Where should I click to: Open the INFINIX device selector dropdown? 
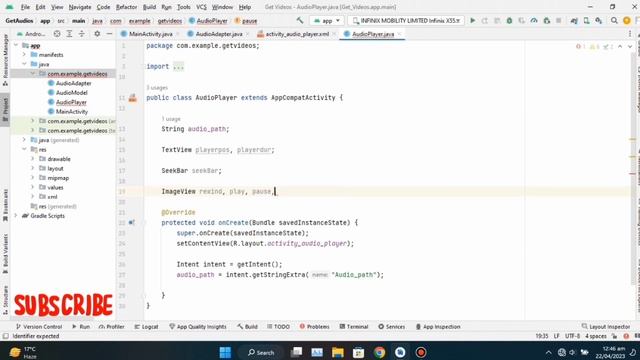pos(406,20)
